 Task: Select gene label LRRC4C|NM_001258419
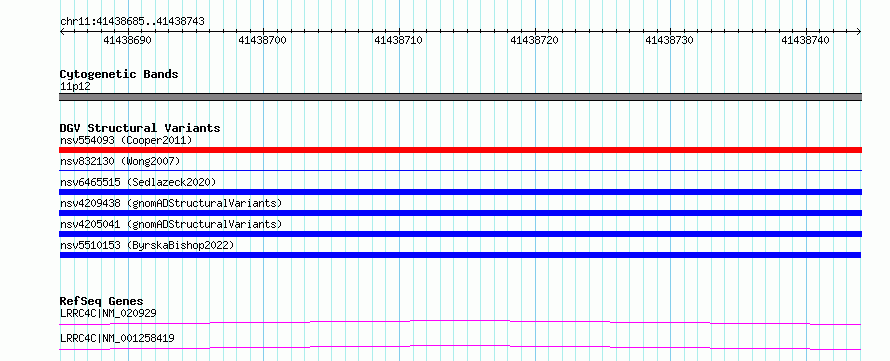point(117,338)
